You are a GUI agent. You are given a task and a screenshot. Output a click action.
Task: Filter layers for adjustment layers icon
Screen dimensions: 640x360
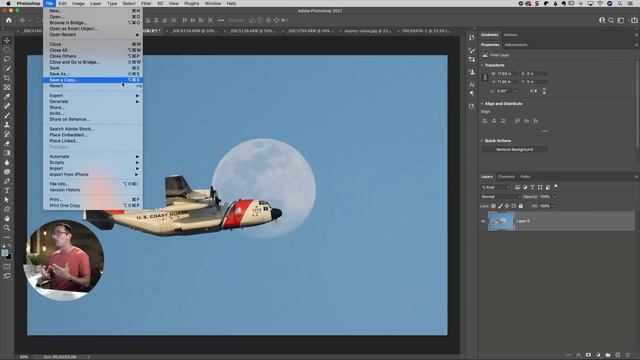[525, 187]
